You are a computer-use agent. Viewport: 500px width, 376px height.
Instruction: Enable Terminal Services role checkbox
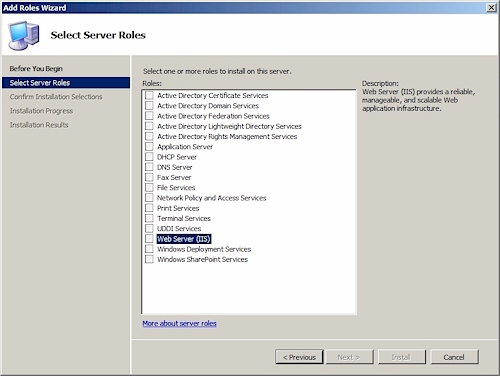[149, 218]
